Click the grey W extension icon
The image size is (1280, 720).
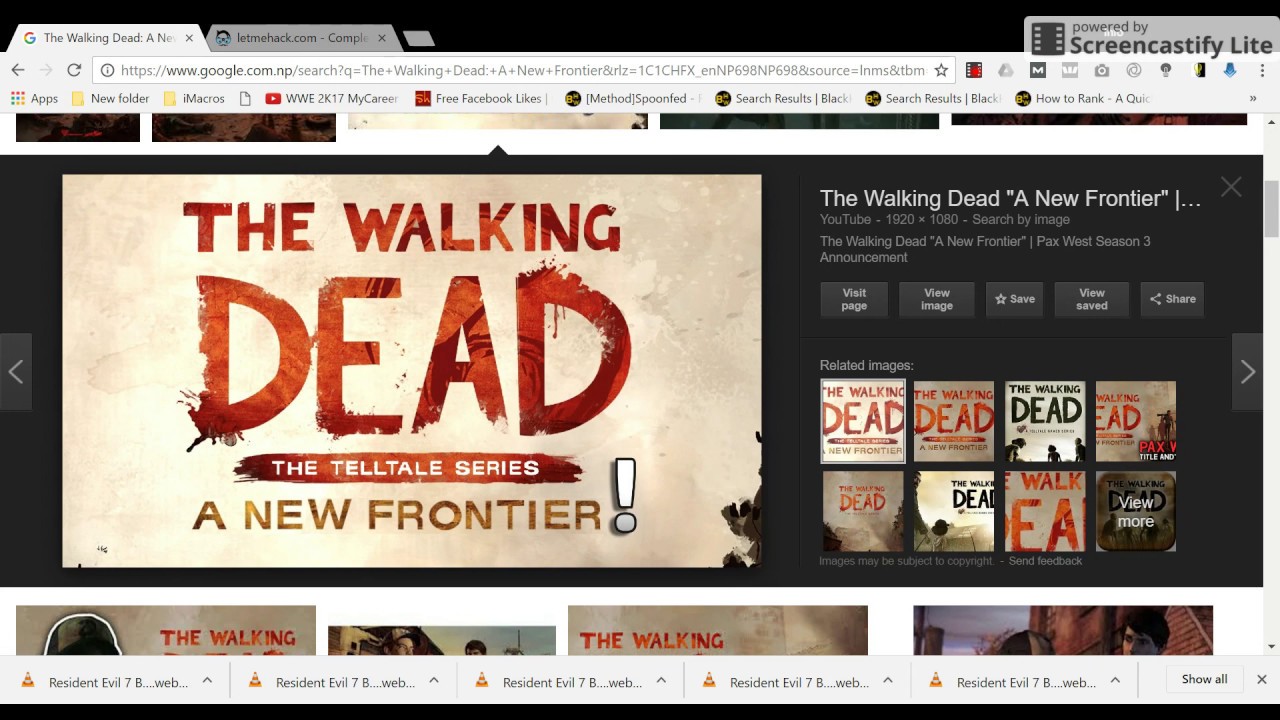pos(1070,70)
